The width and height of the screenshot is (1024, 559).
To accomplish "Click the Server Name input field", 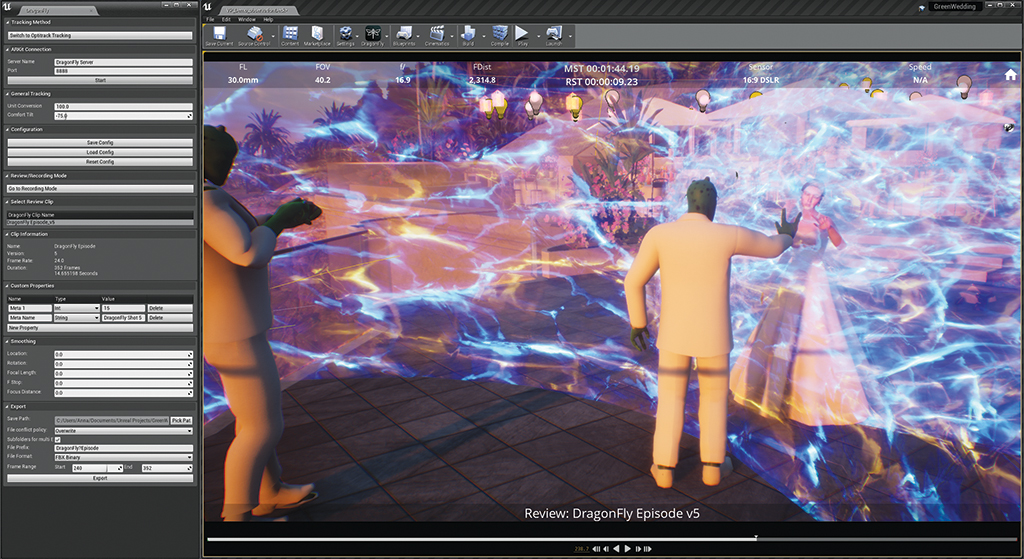I will click(x=123, y=61).
